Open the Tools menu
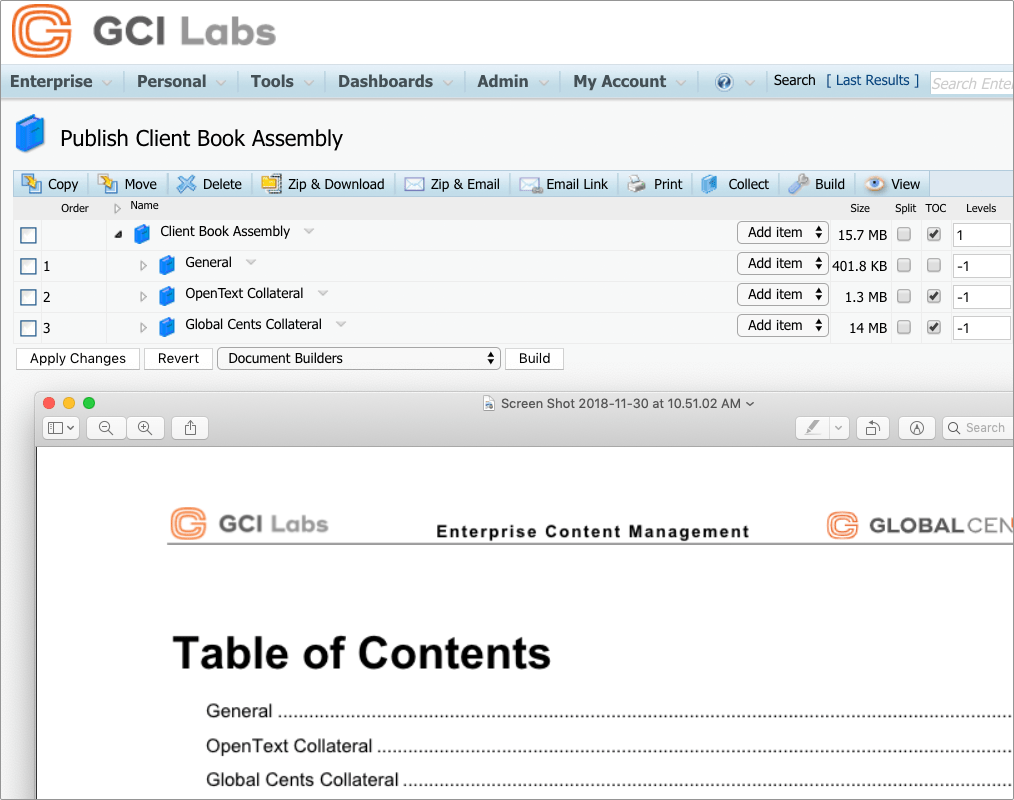 click(283, 81)
